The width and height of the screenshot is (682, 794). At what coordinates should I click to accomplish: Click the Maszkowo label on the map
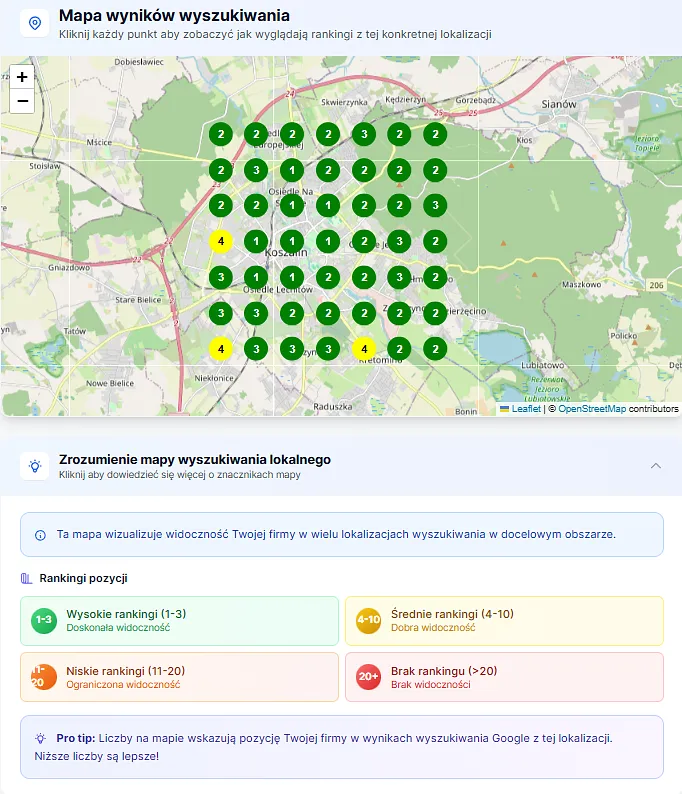[582, 285]
